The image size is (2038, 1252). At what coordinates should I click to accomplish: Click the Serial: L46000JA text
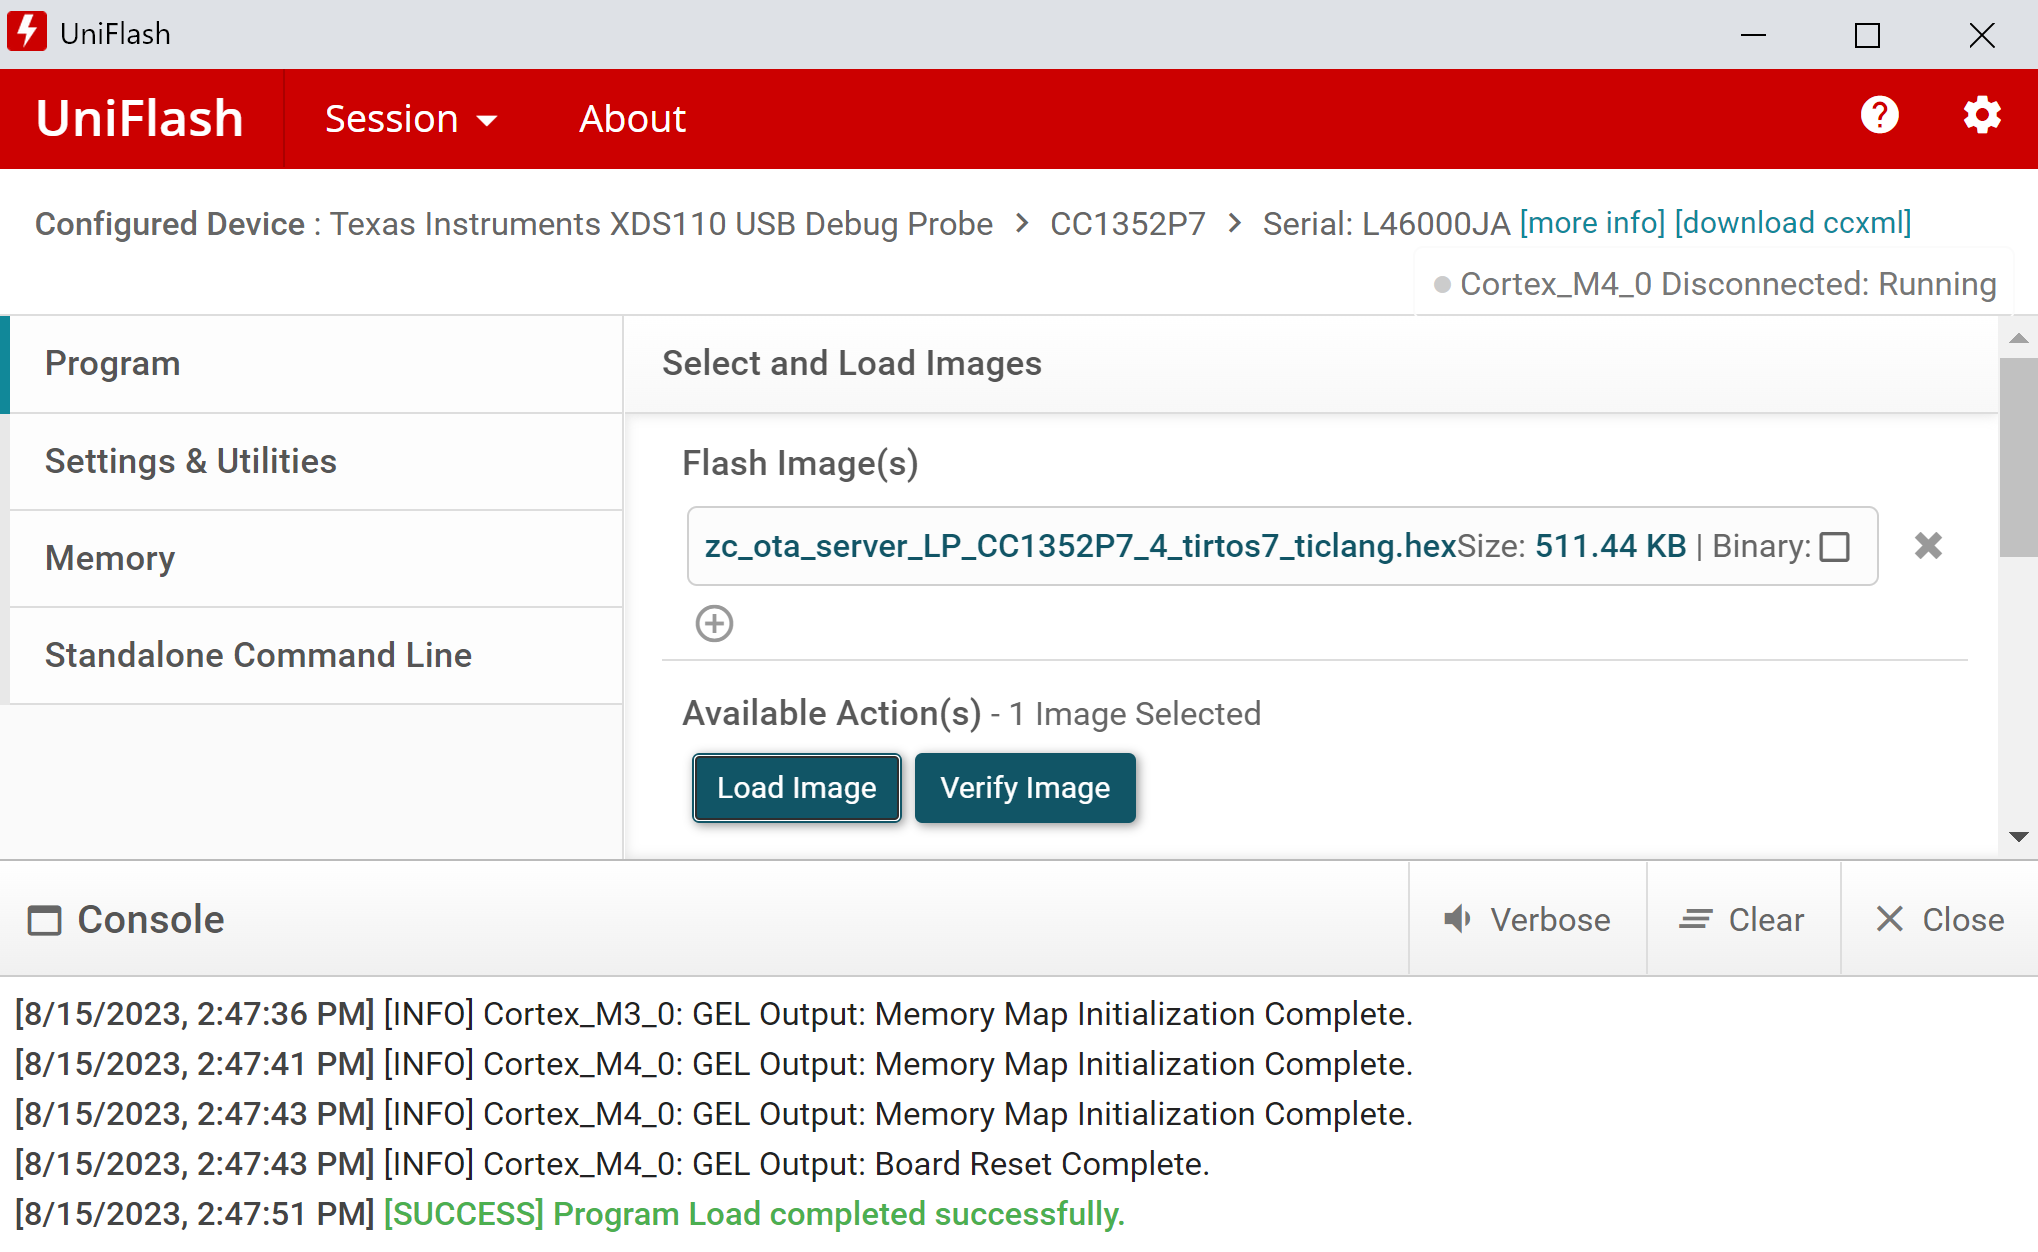click(x=1386, y=224)
